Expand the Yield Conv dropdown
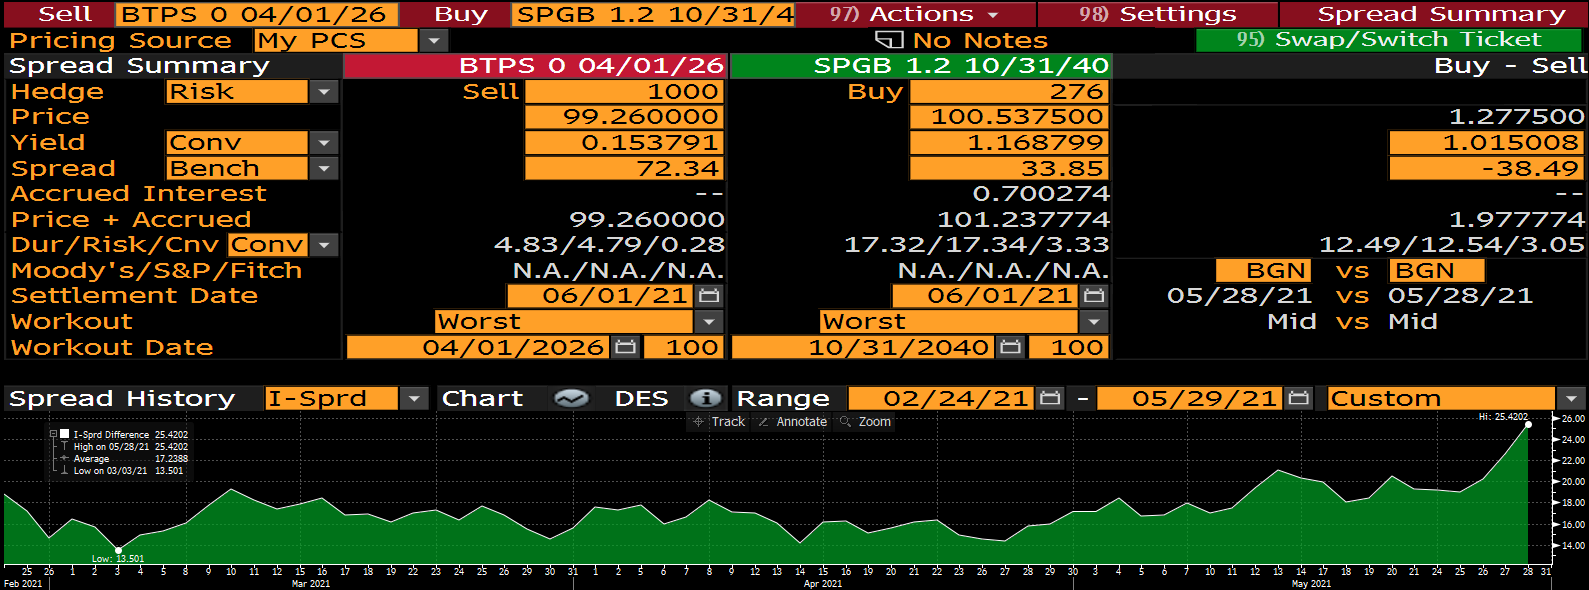 [323, 143]
